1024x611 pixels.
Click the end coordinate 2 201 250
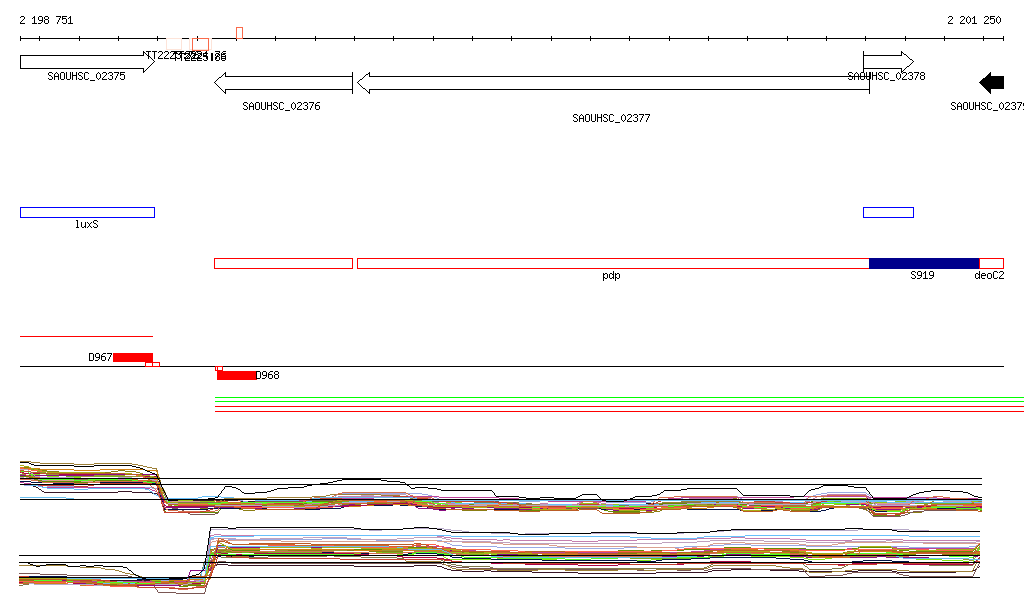pos(974,20)
